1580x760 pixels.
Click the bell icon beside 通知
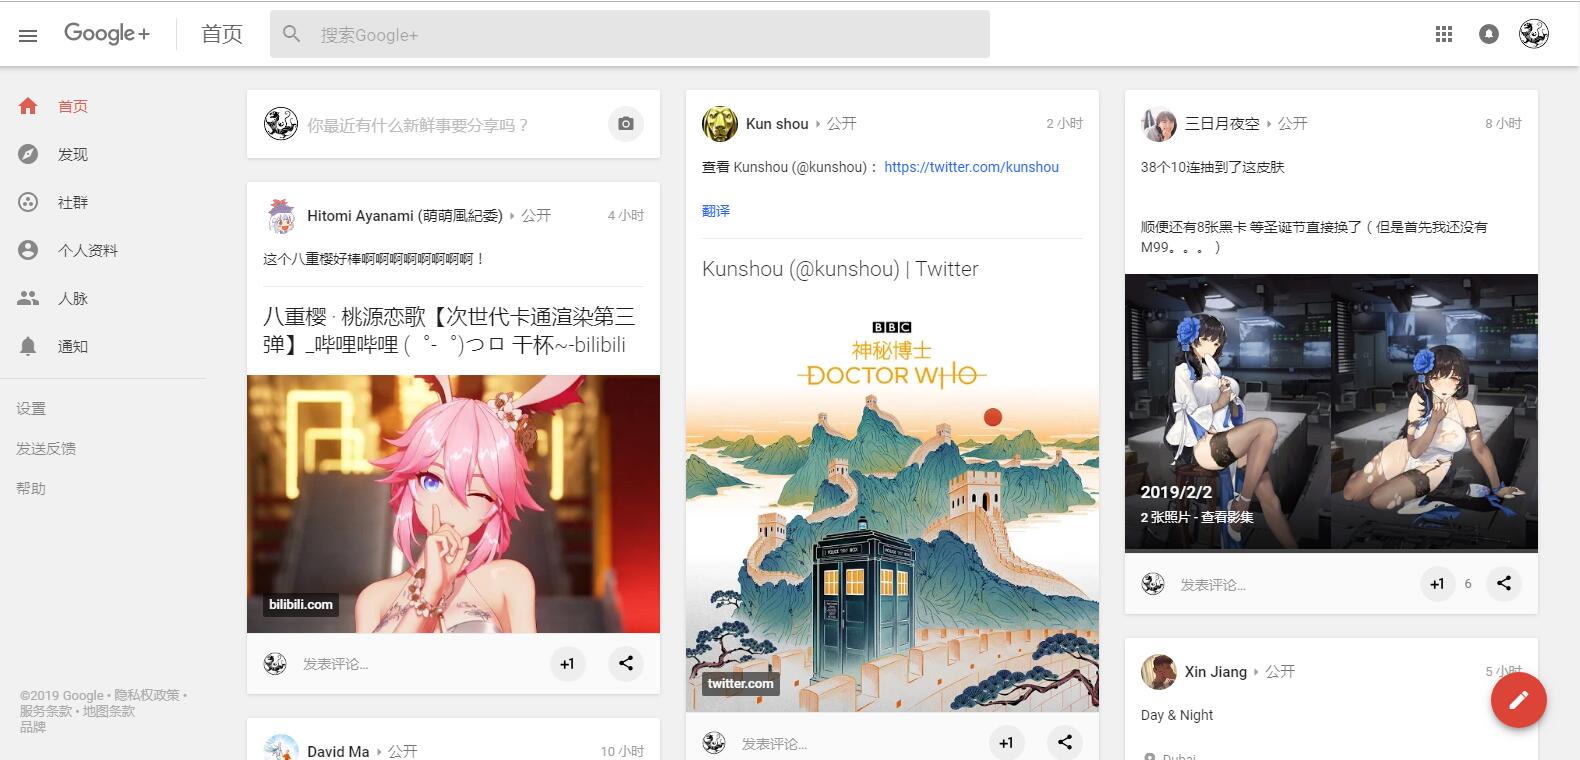[28, 346]
